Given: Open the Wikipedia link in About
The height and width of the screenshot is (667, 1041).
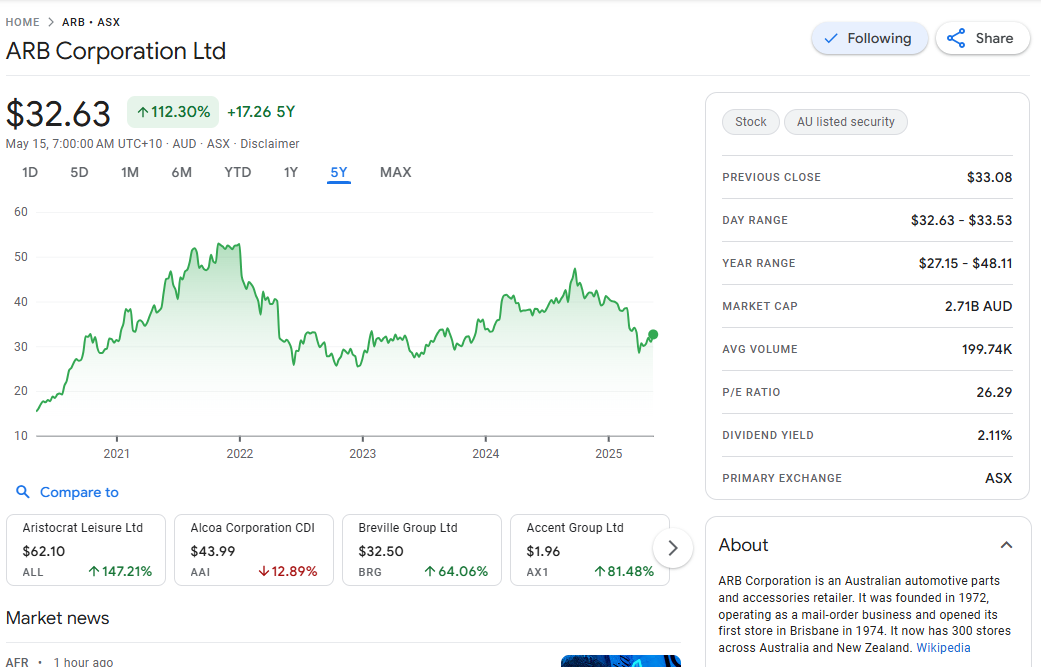Looking at the screenshot, I should (943, 648).
